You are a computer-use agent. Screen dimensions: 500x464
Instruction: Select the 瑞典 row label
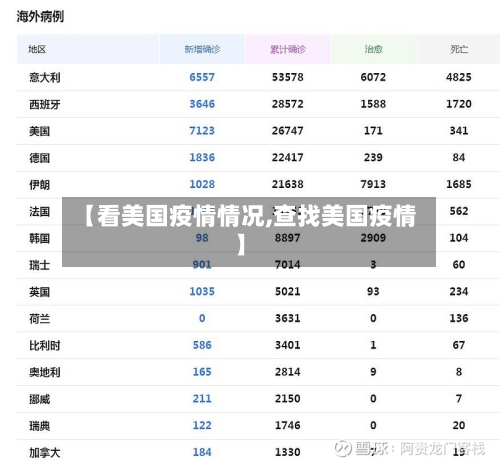point(39,426)
